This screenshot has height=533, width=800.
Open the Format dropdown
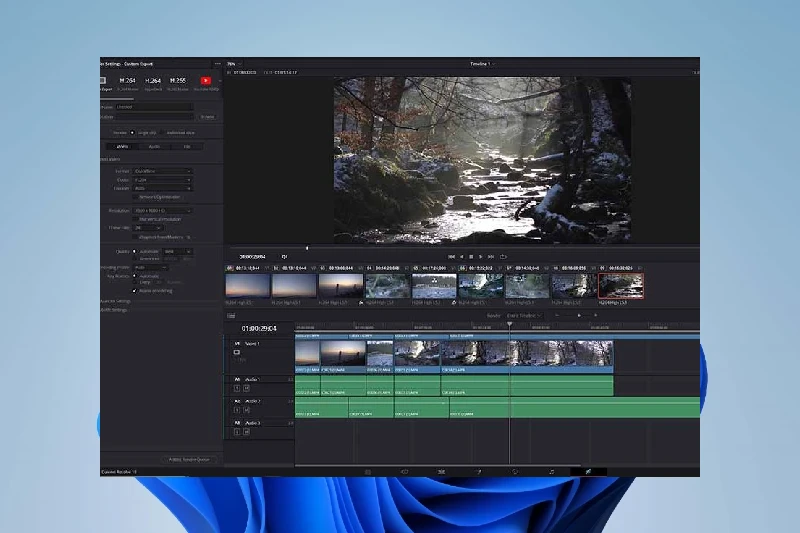[162, 171]
